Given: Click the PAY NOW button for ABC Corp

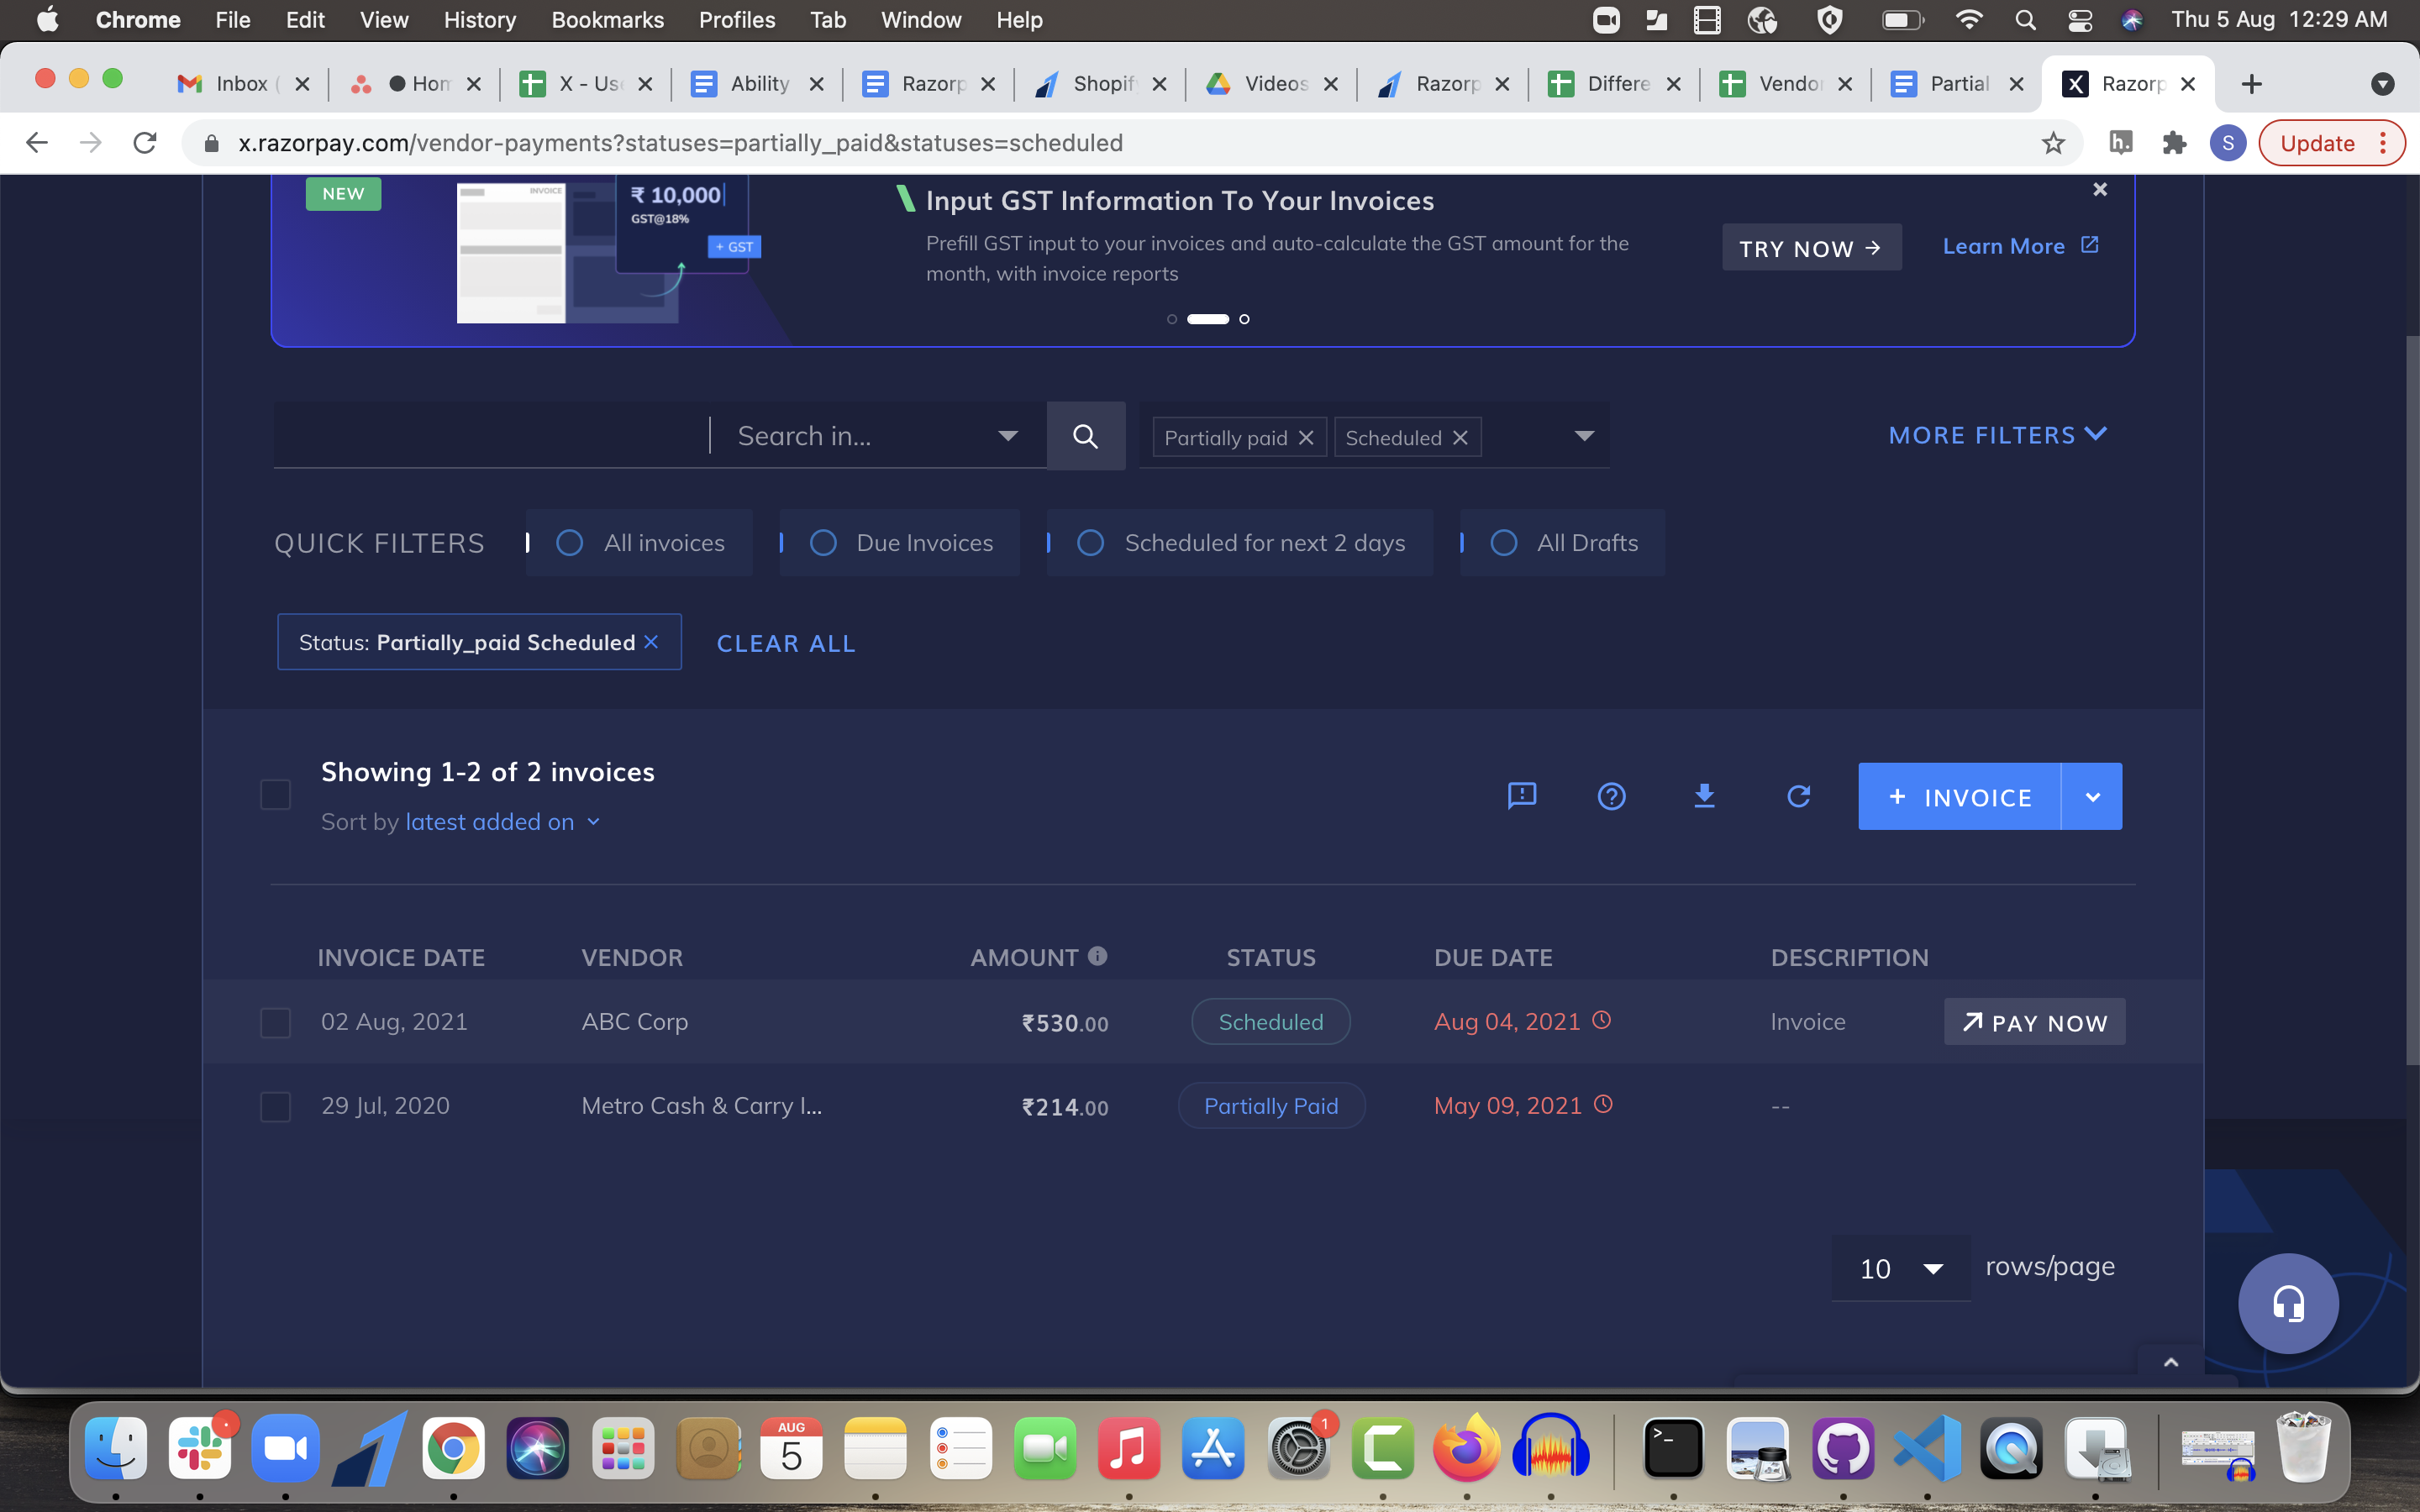Looking at the screenshot, I should (x=2032, y=1022).
